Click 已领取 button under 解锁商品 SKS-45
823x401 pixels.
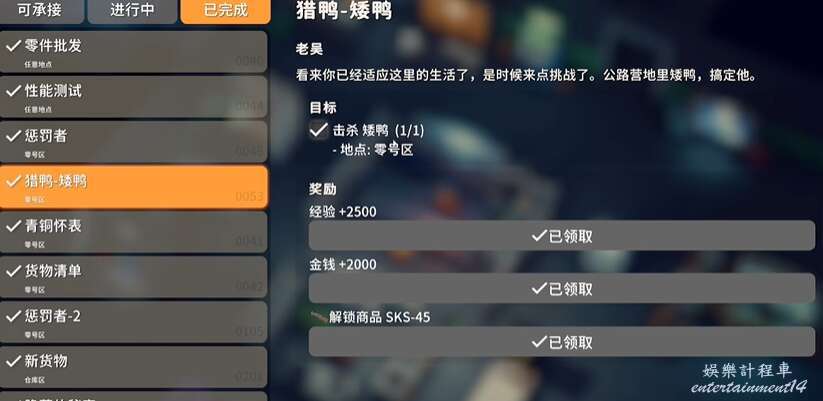click(562, 342)
